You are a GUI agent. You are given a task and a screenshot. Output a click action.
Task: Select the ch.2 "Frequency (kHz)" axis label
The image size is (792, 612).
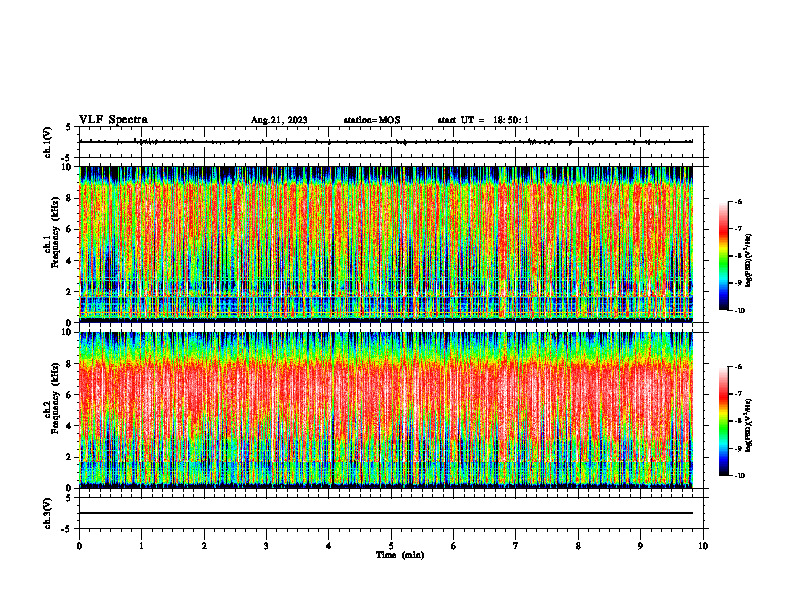[x=56, y=398]
